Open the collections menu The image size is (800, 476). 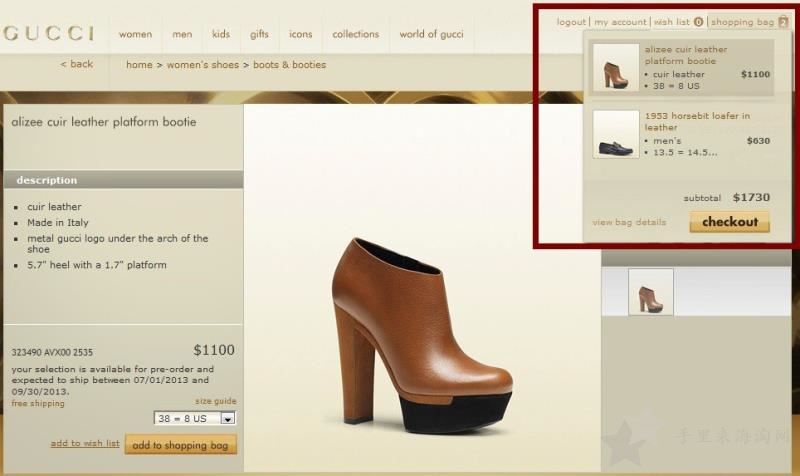[x=356, y=34]
